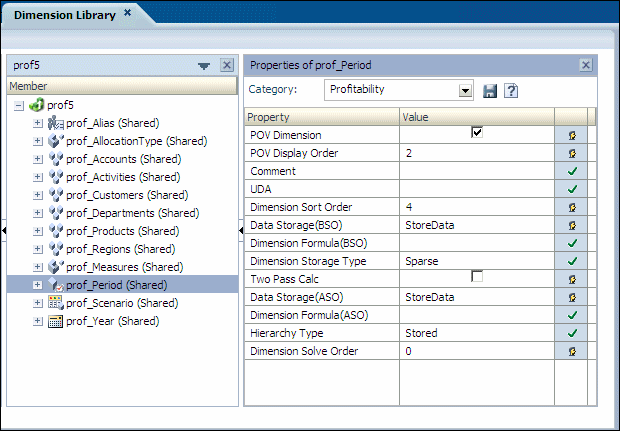Image resolution: width=620 pixels, height=431 pixels.
Task: Click the prof_Scenario dimension icon
Action: (55, 303)
